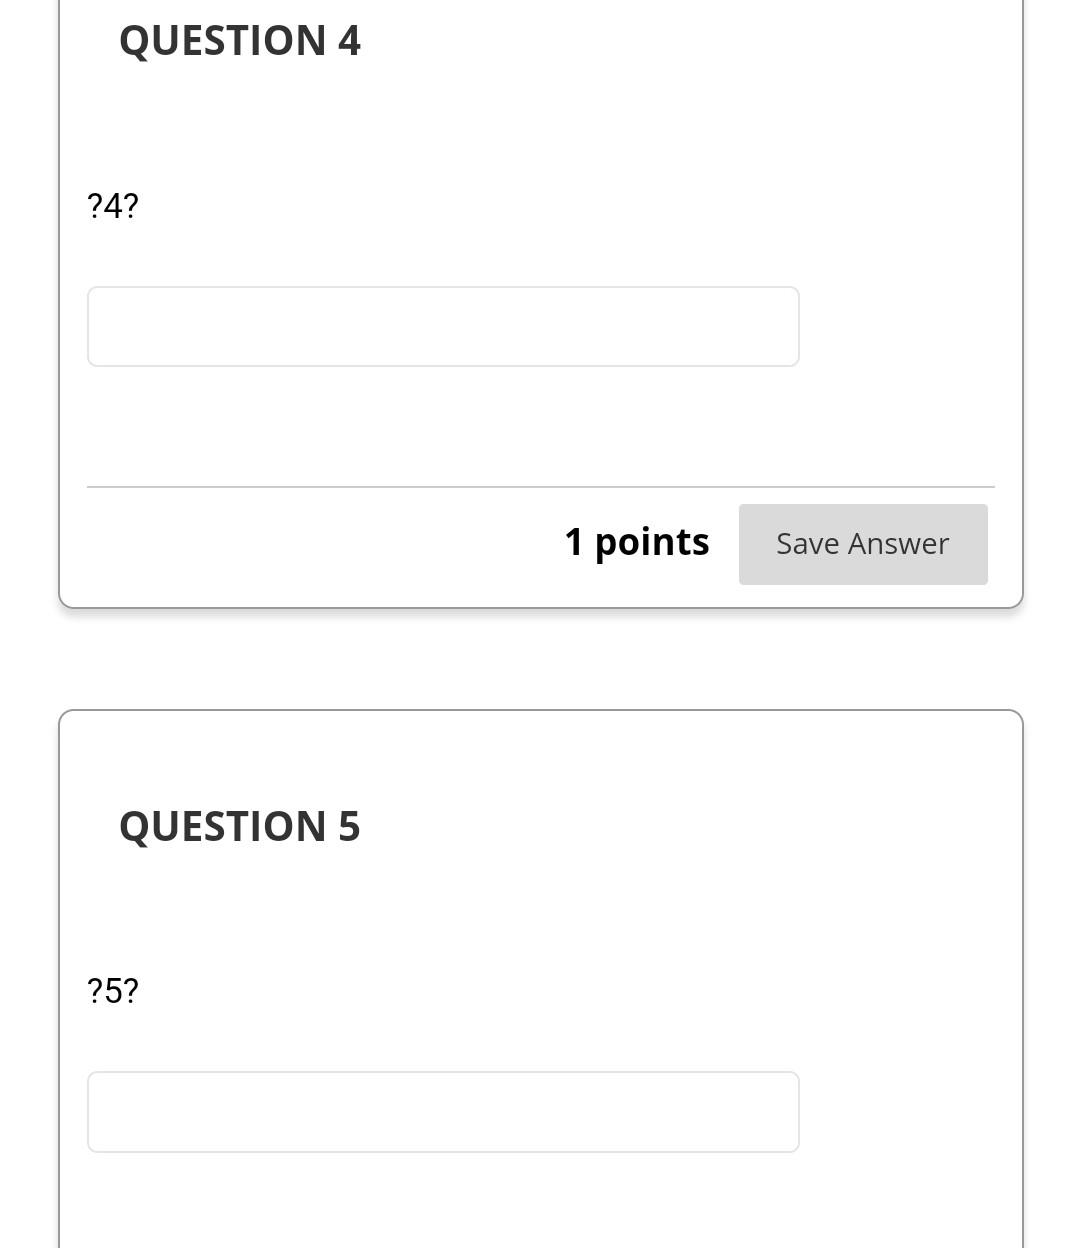This screenshot has height=1248, width=1080.
Task: Click the 1 points label
Action: point(636,541)
